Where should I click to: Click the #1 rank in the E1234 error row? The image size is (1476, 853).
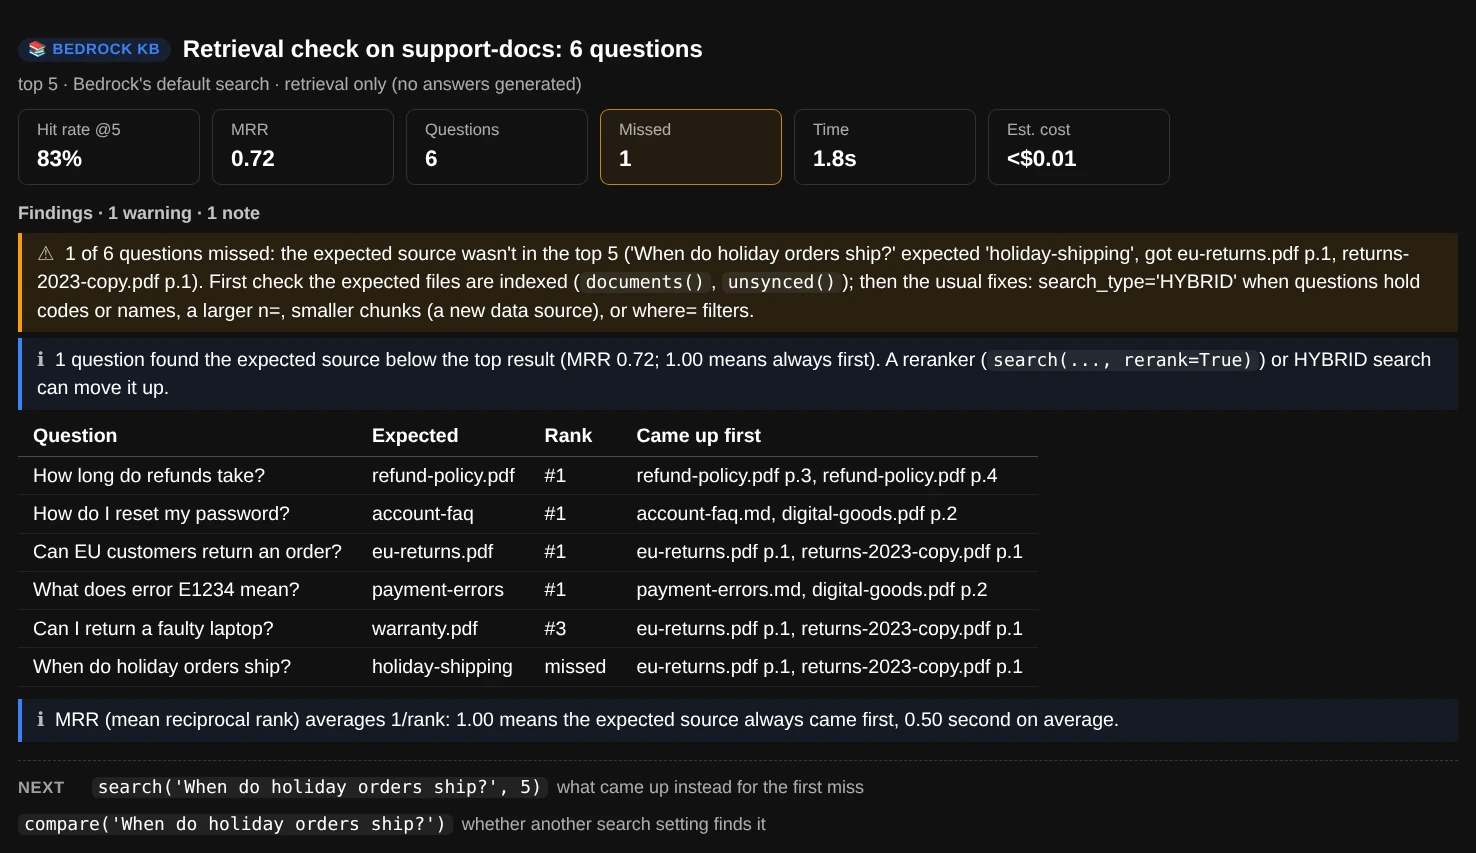pos(555,590)
